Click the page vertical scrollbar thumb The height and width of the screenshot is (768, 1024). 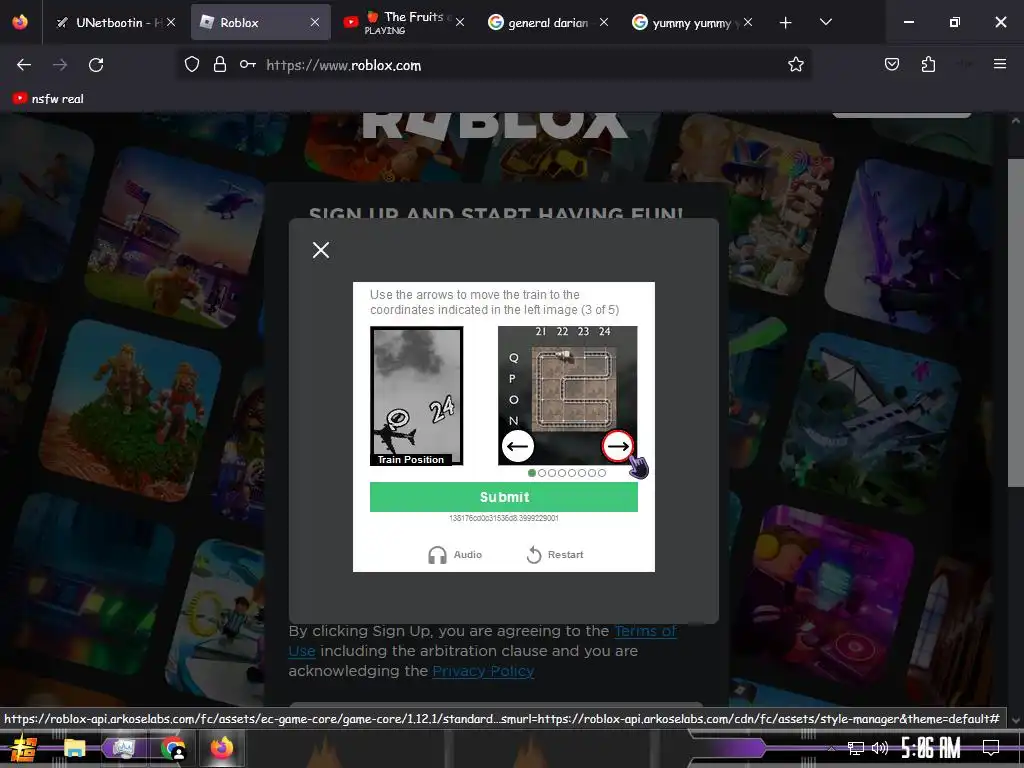(x=1016, y=323)
